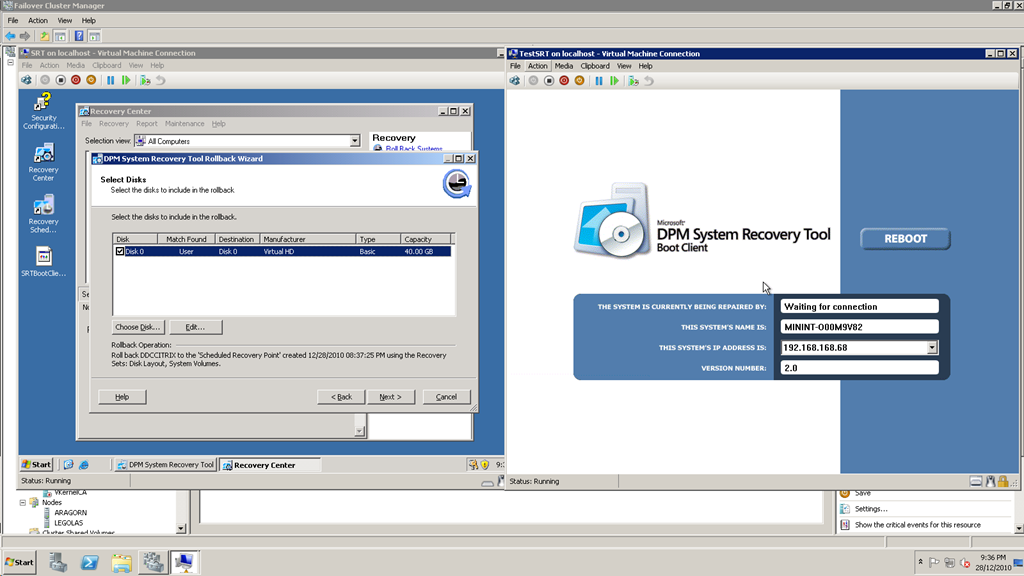Open Windows Explorer from host taskbar
This screenshot has height=576, width=1024.
[121, 562]
